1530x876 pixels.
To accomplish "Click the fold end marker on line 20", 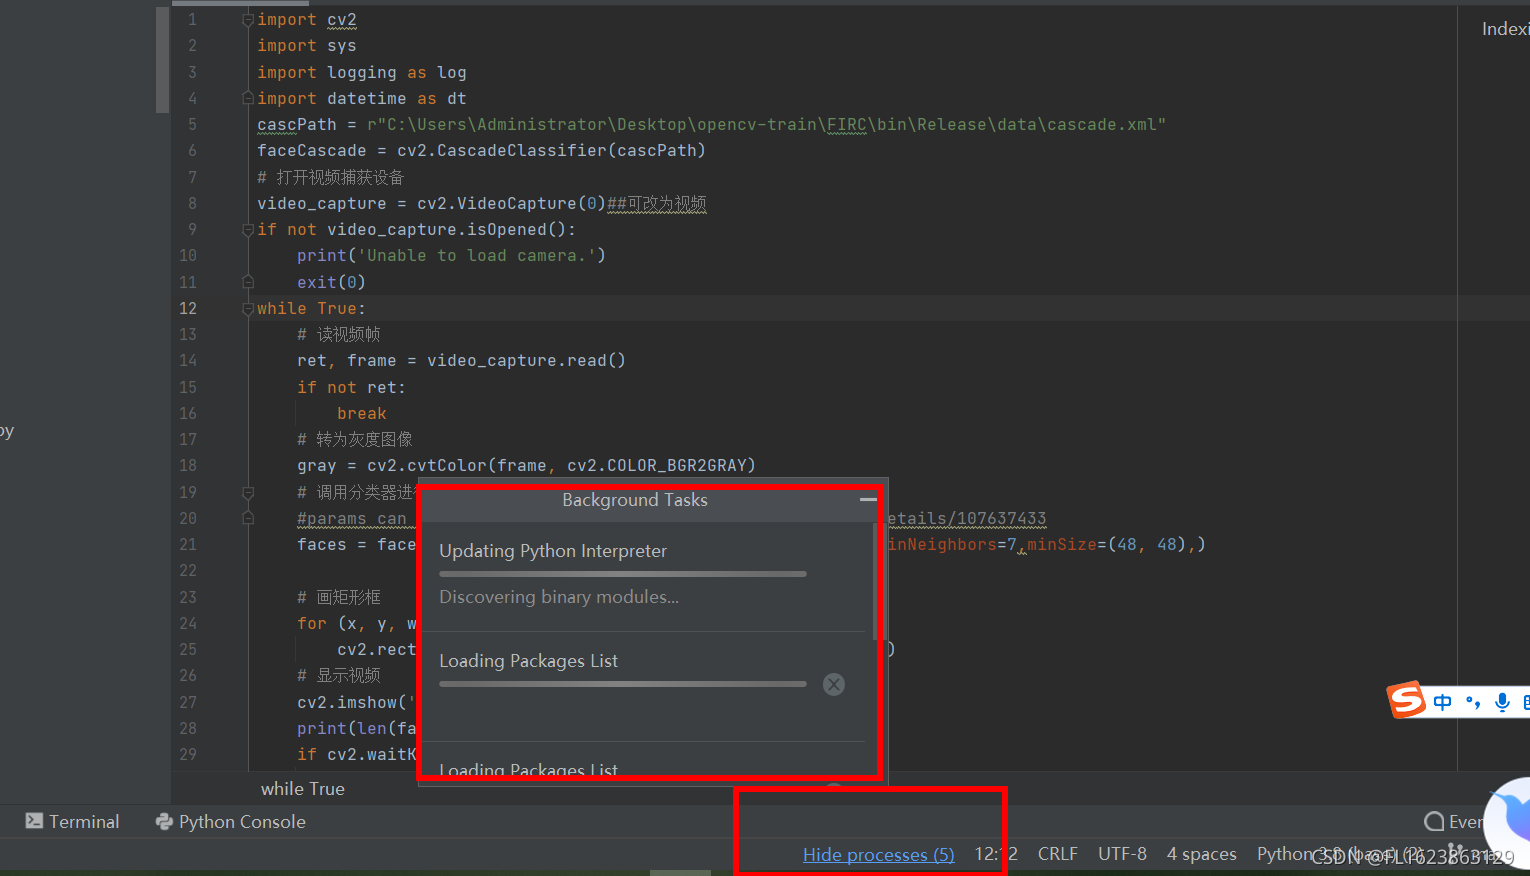I will click(248, 518).
